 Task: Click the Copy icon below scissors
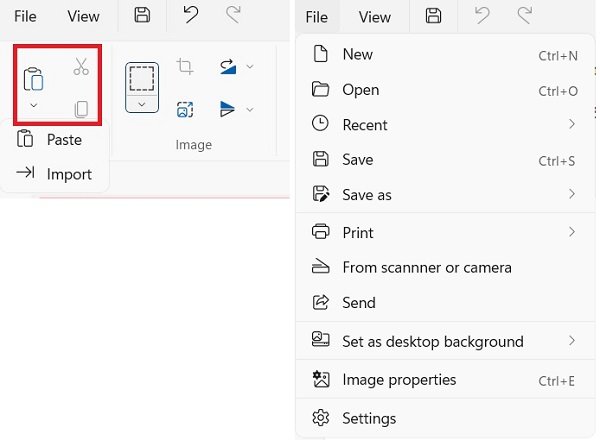pos(81,109)
